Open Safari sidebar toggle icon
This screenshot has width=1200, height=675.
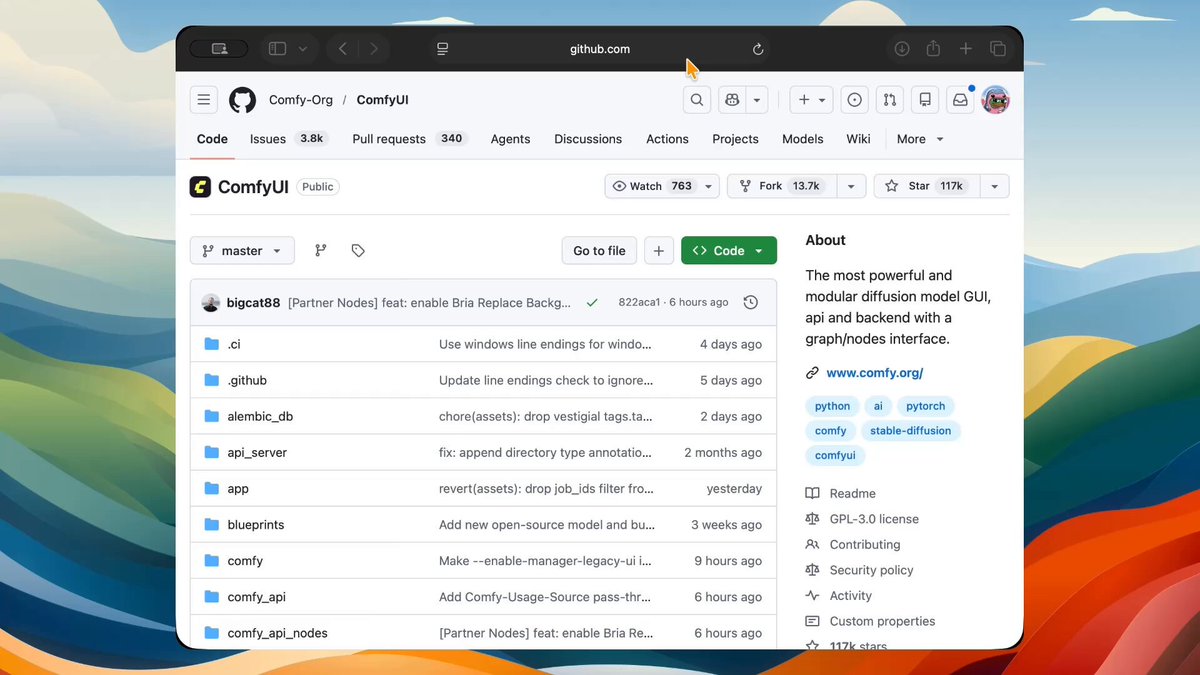click(277, 49)
